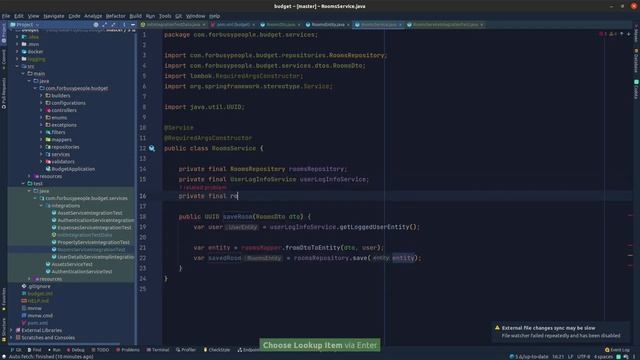Click the select opened file target icon

point(96,24)
